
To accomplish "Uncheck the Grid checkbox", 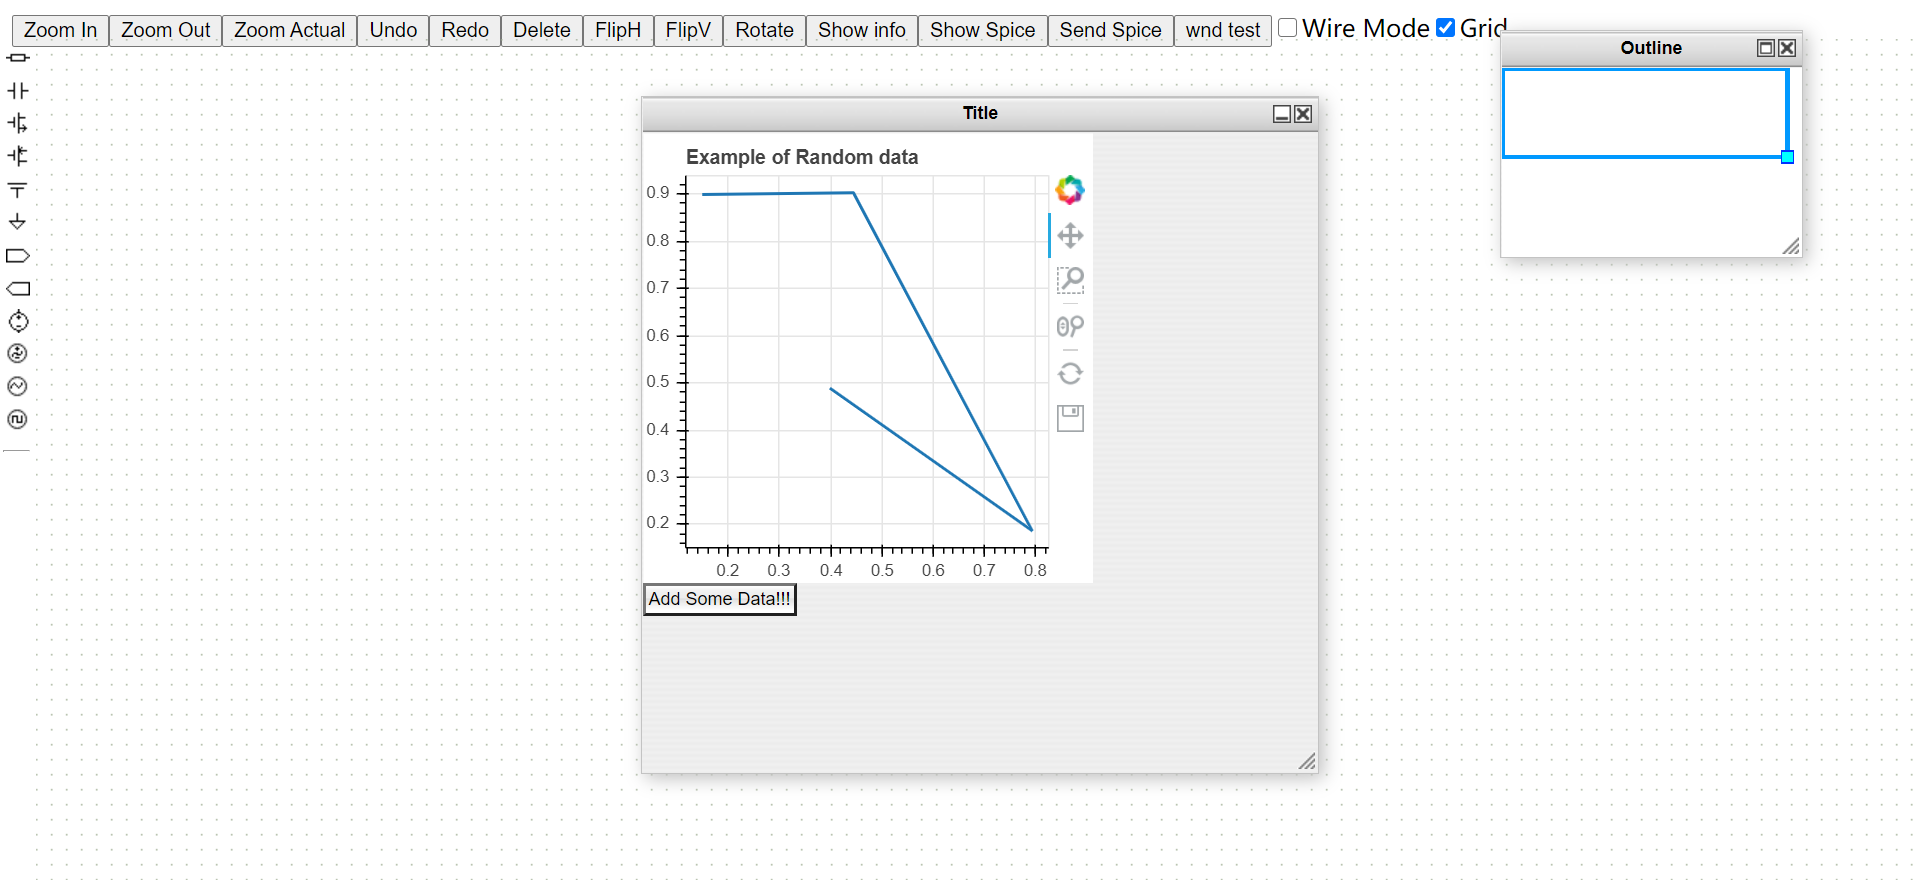I will (1445, 28).
